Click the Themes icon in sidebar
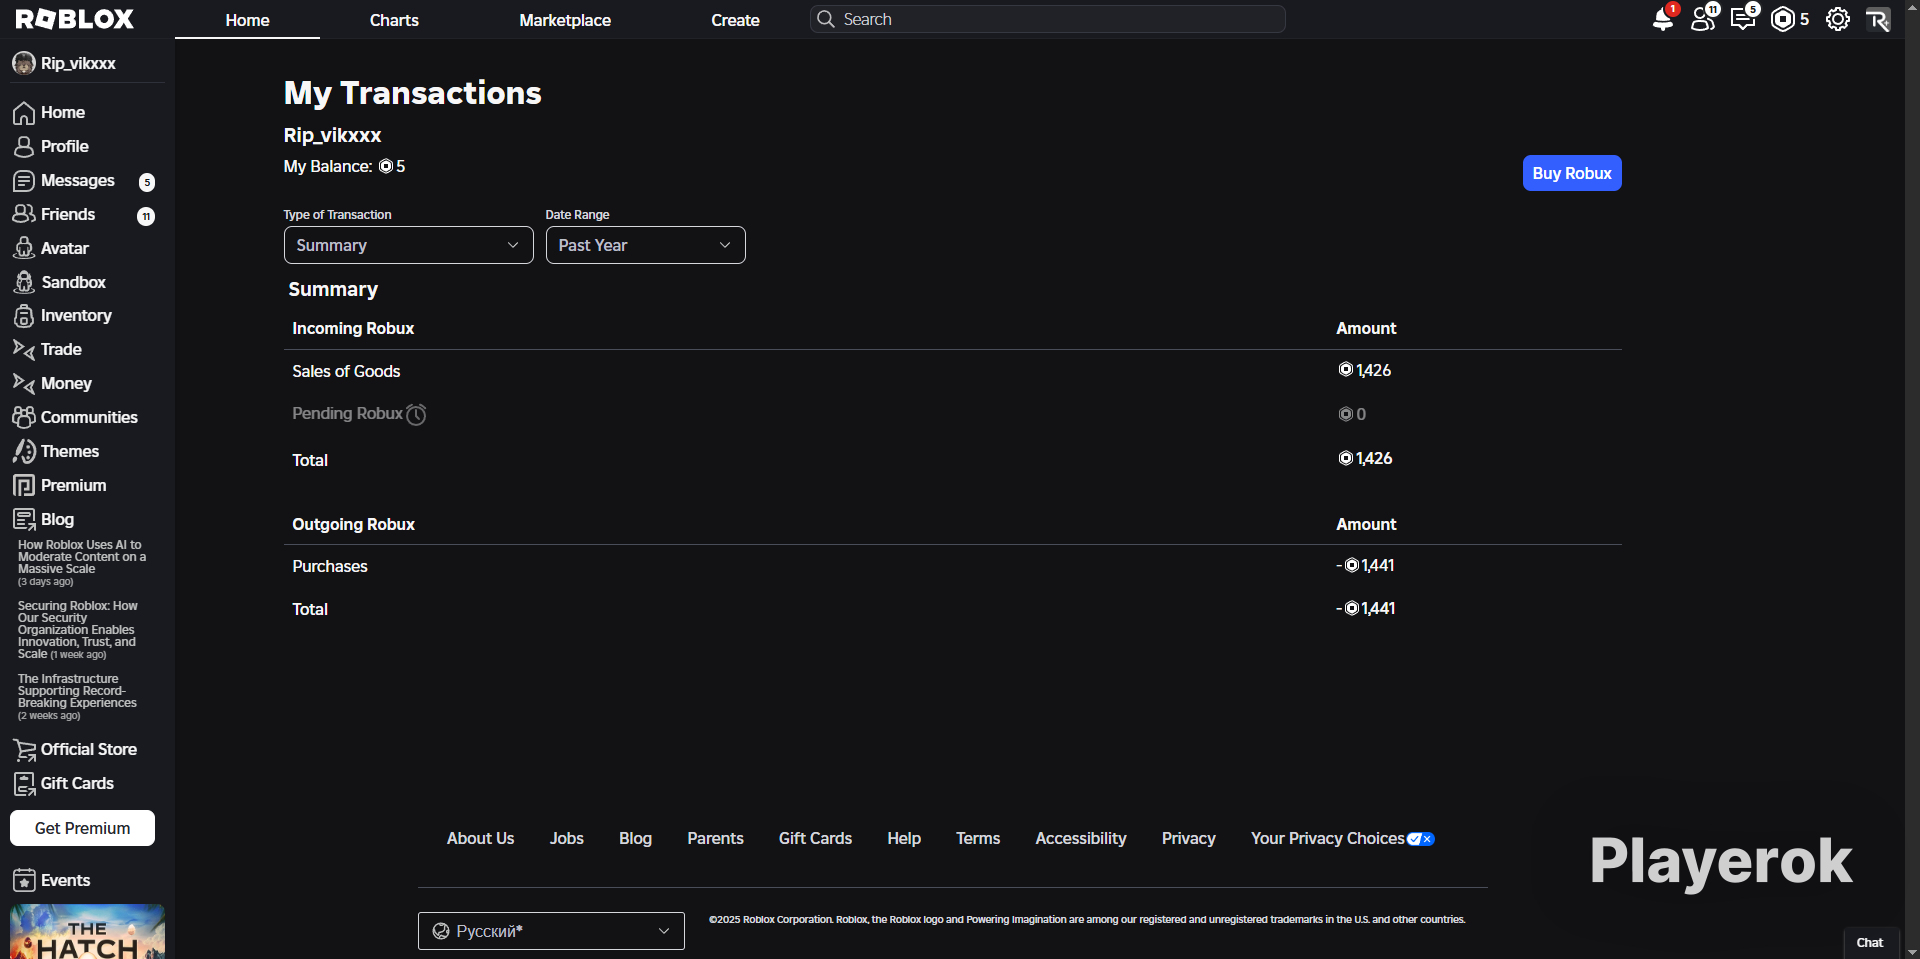Image resolution: width=1920 pixels, height=959 pixels. click(24, 451)
